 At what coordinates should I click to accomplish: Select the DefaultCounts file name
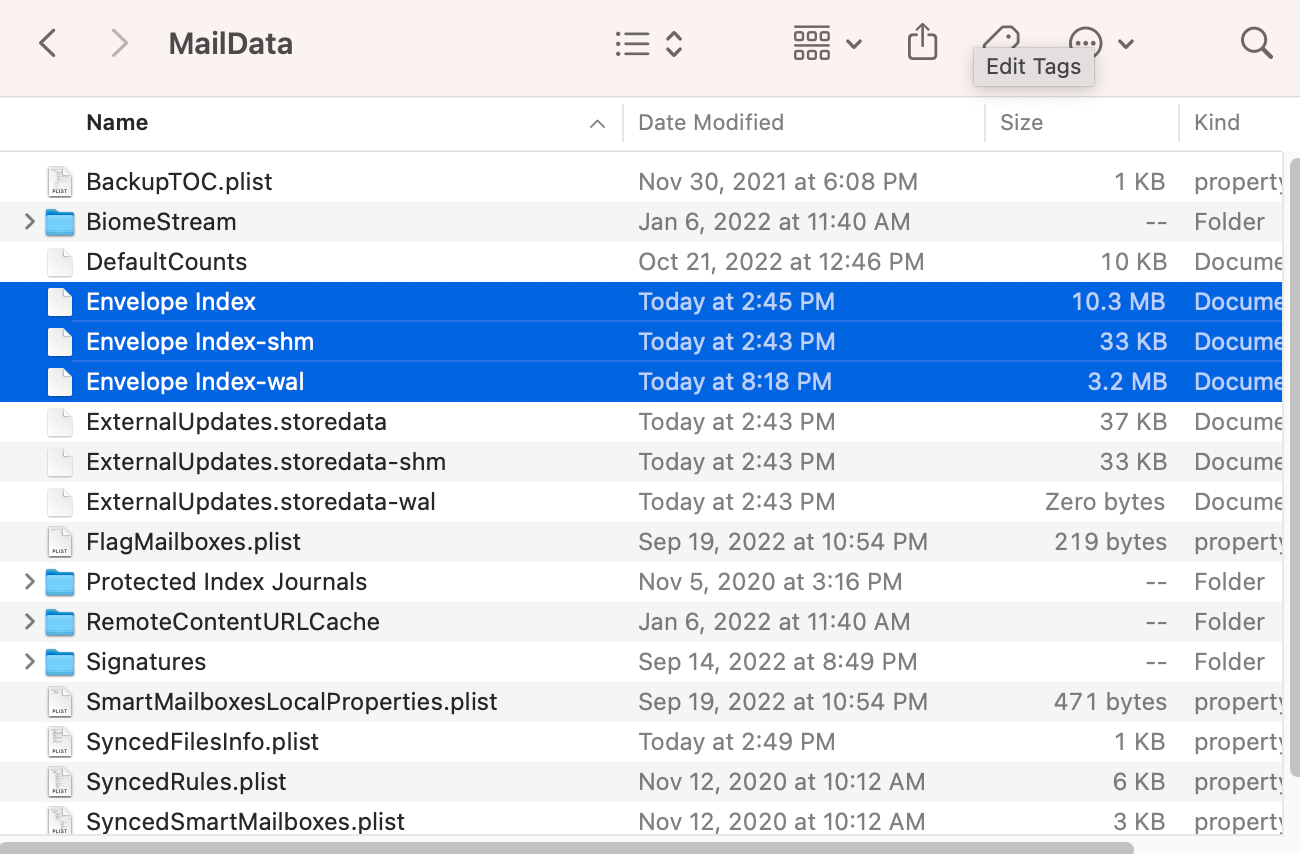pyautogui.click(x=166, y=262)
